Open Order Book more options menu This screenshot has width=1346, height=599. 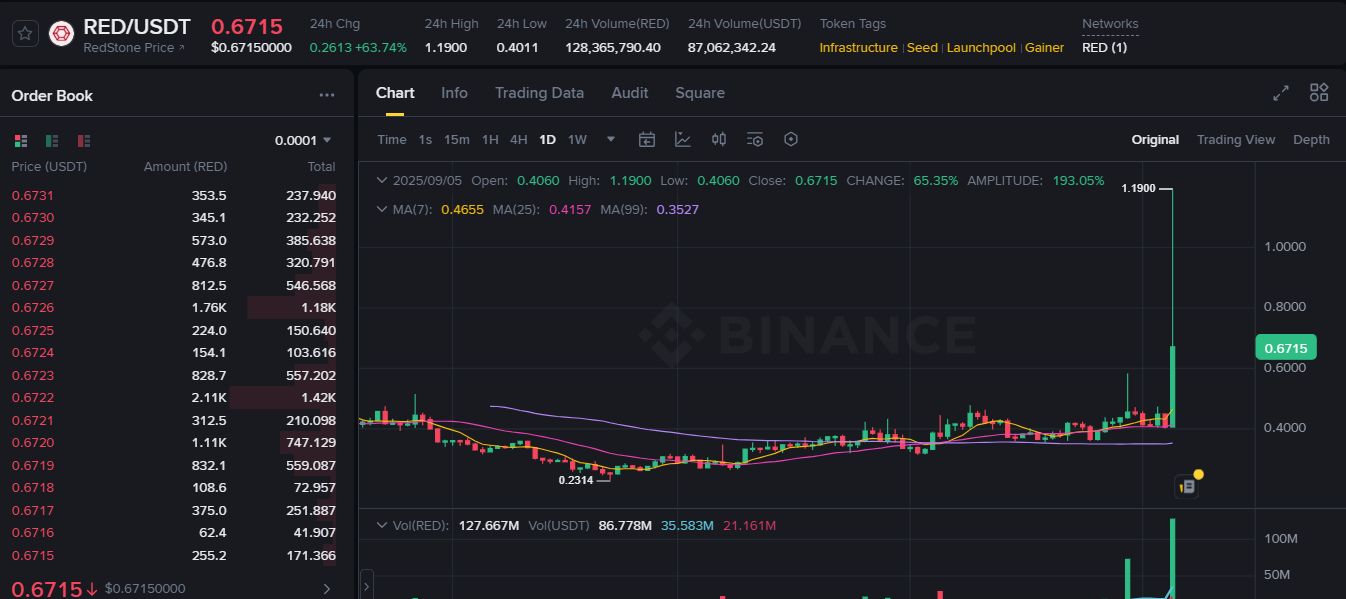tap(327, 94)
